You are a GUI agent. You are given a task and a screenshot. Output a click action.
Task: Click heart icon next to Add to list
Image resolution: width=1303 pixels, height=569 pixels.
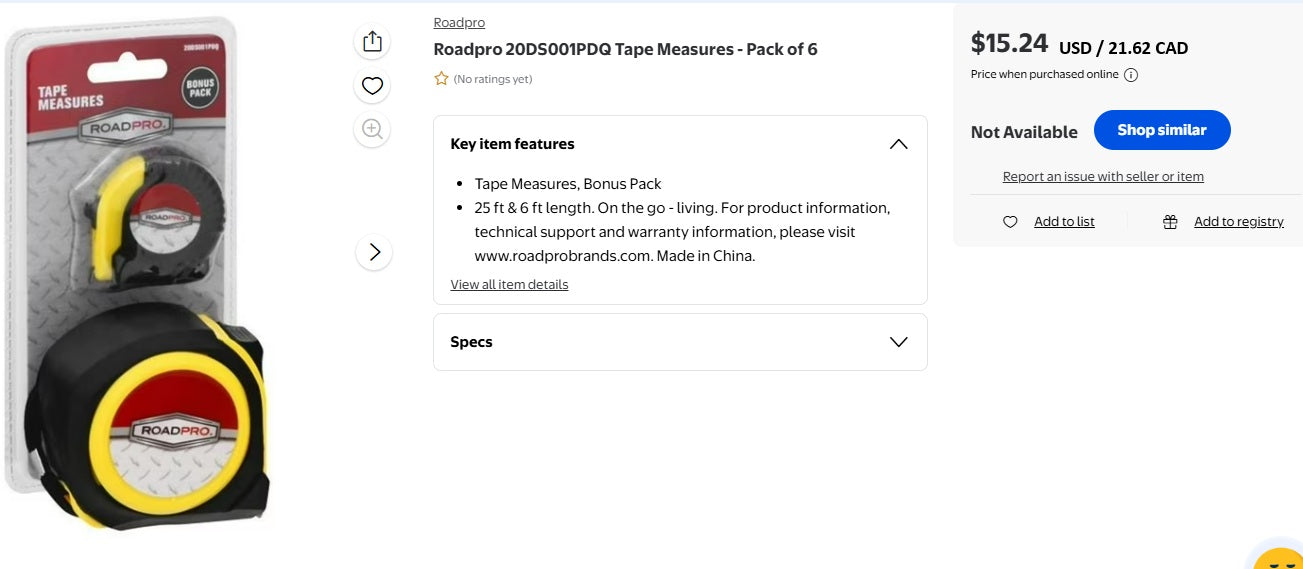pos(1010,222)
